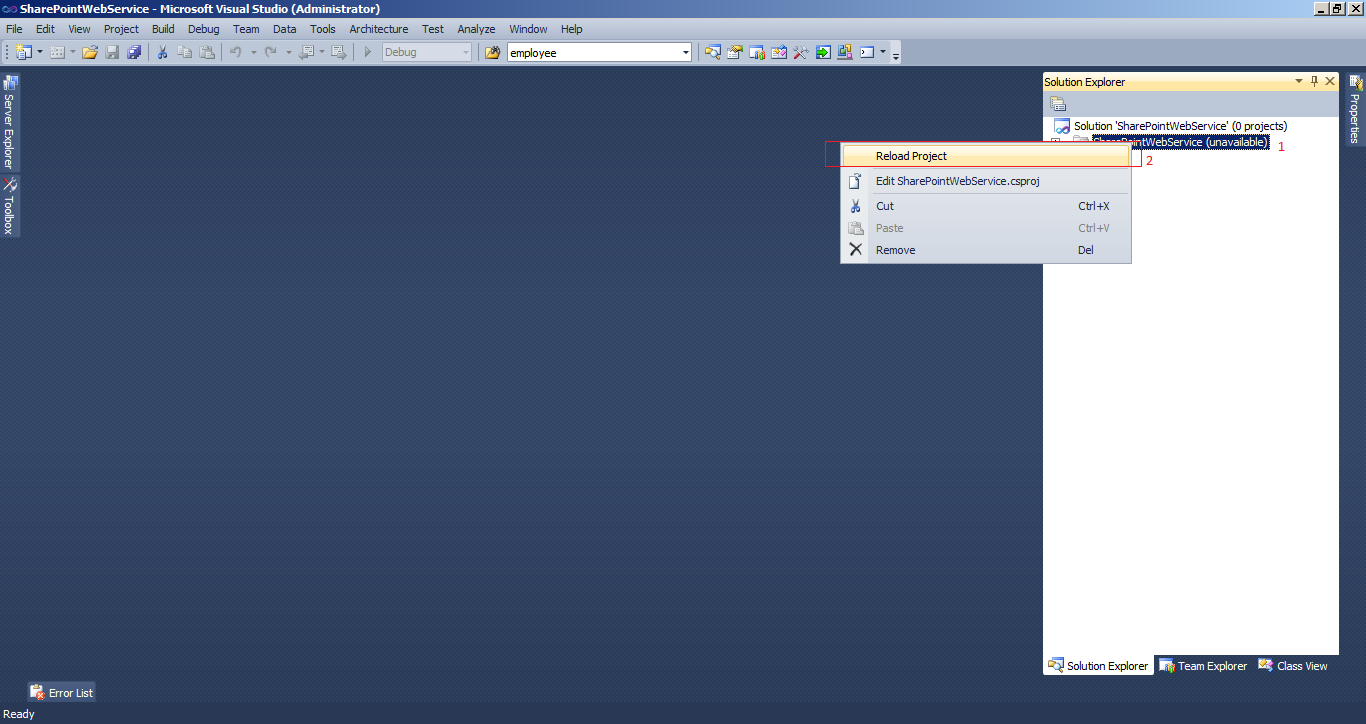Viewport: 1366px width, 724px height.
Task: Open the Test menu
Action: pos(433,29)
